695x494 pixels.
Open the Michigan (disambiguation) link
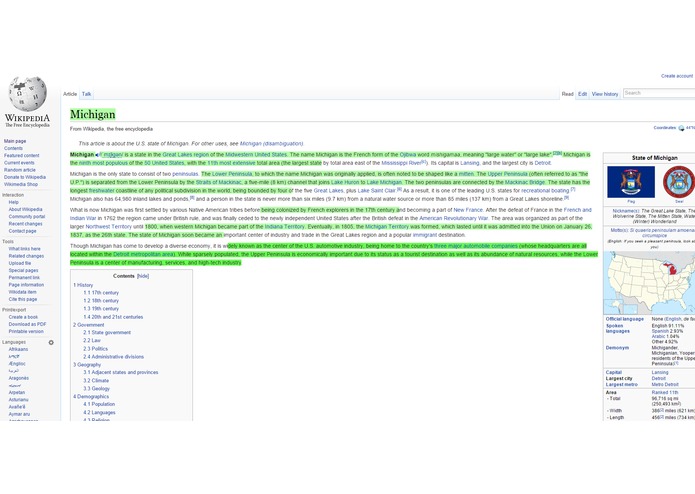point(271,144)
